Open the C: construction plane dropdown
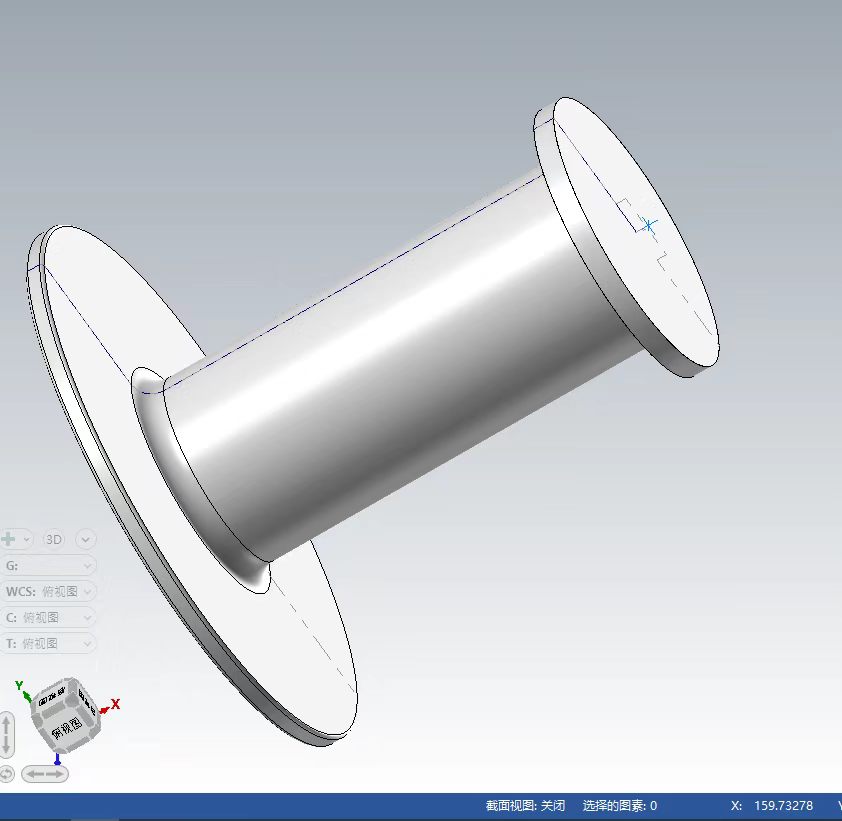842x821 pixels. coord(48,617)
